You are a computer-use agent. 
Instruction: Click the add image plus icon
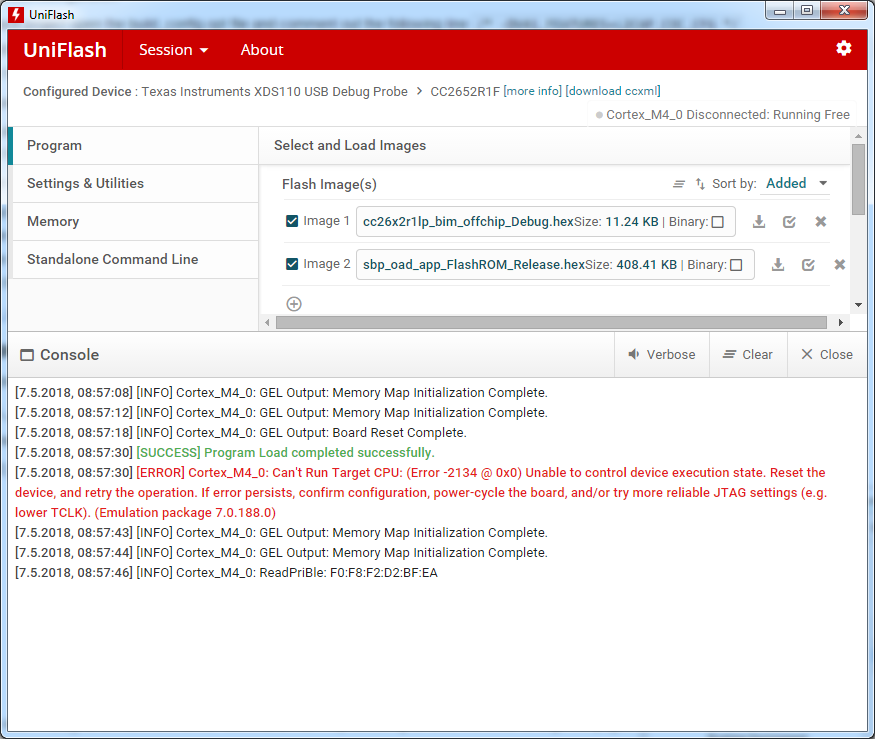pos(293,303)
